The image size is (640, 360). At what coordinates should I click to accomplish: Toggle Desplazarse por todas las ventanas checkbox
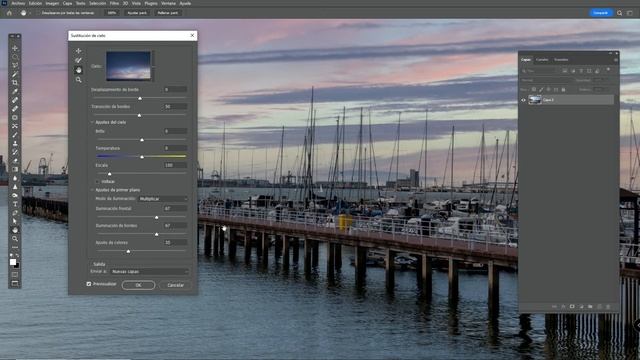pos(38,13)
